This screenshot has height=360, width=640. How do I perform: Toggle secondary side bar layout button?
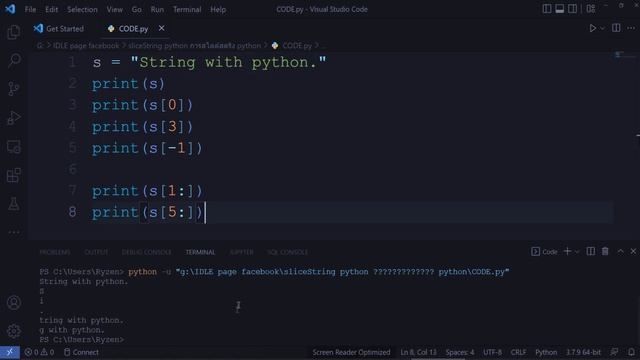point(572,9)
